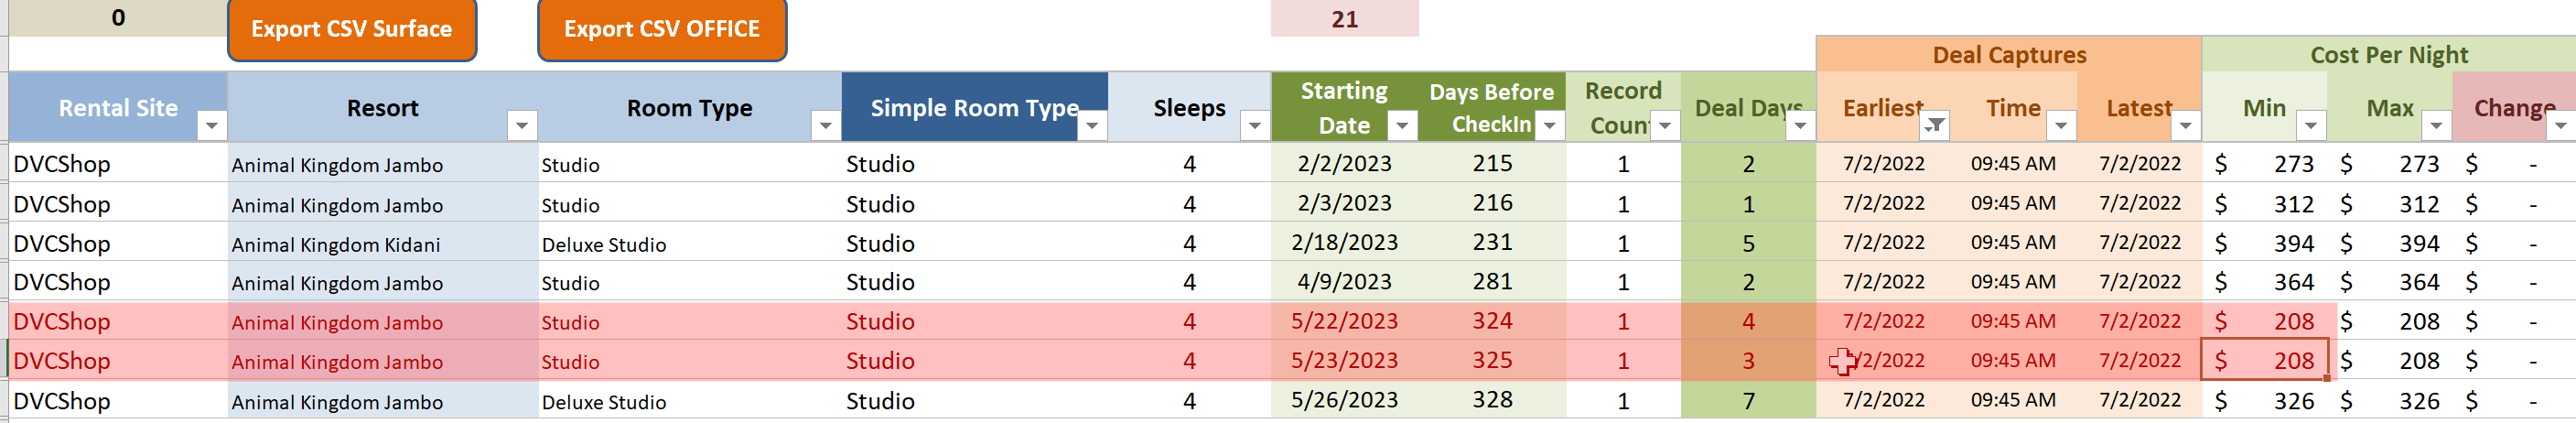Open the Resort column filter dropdown

521,126
